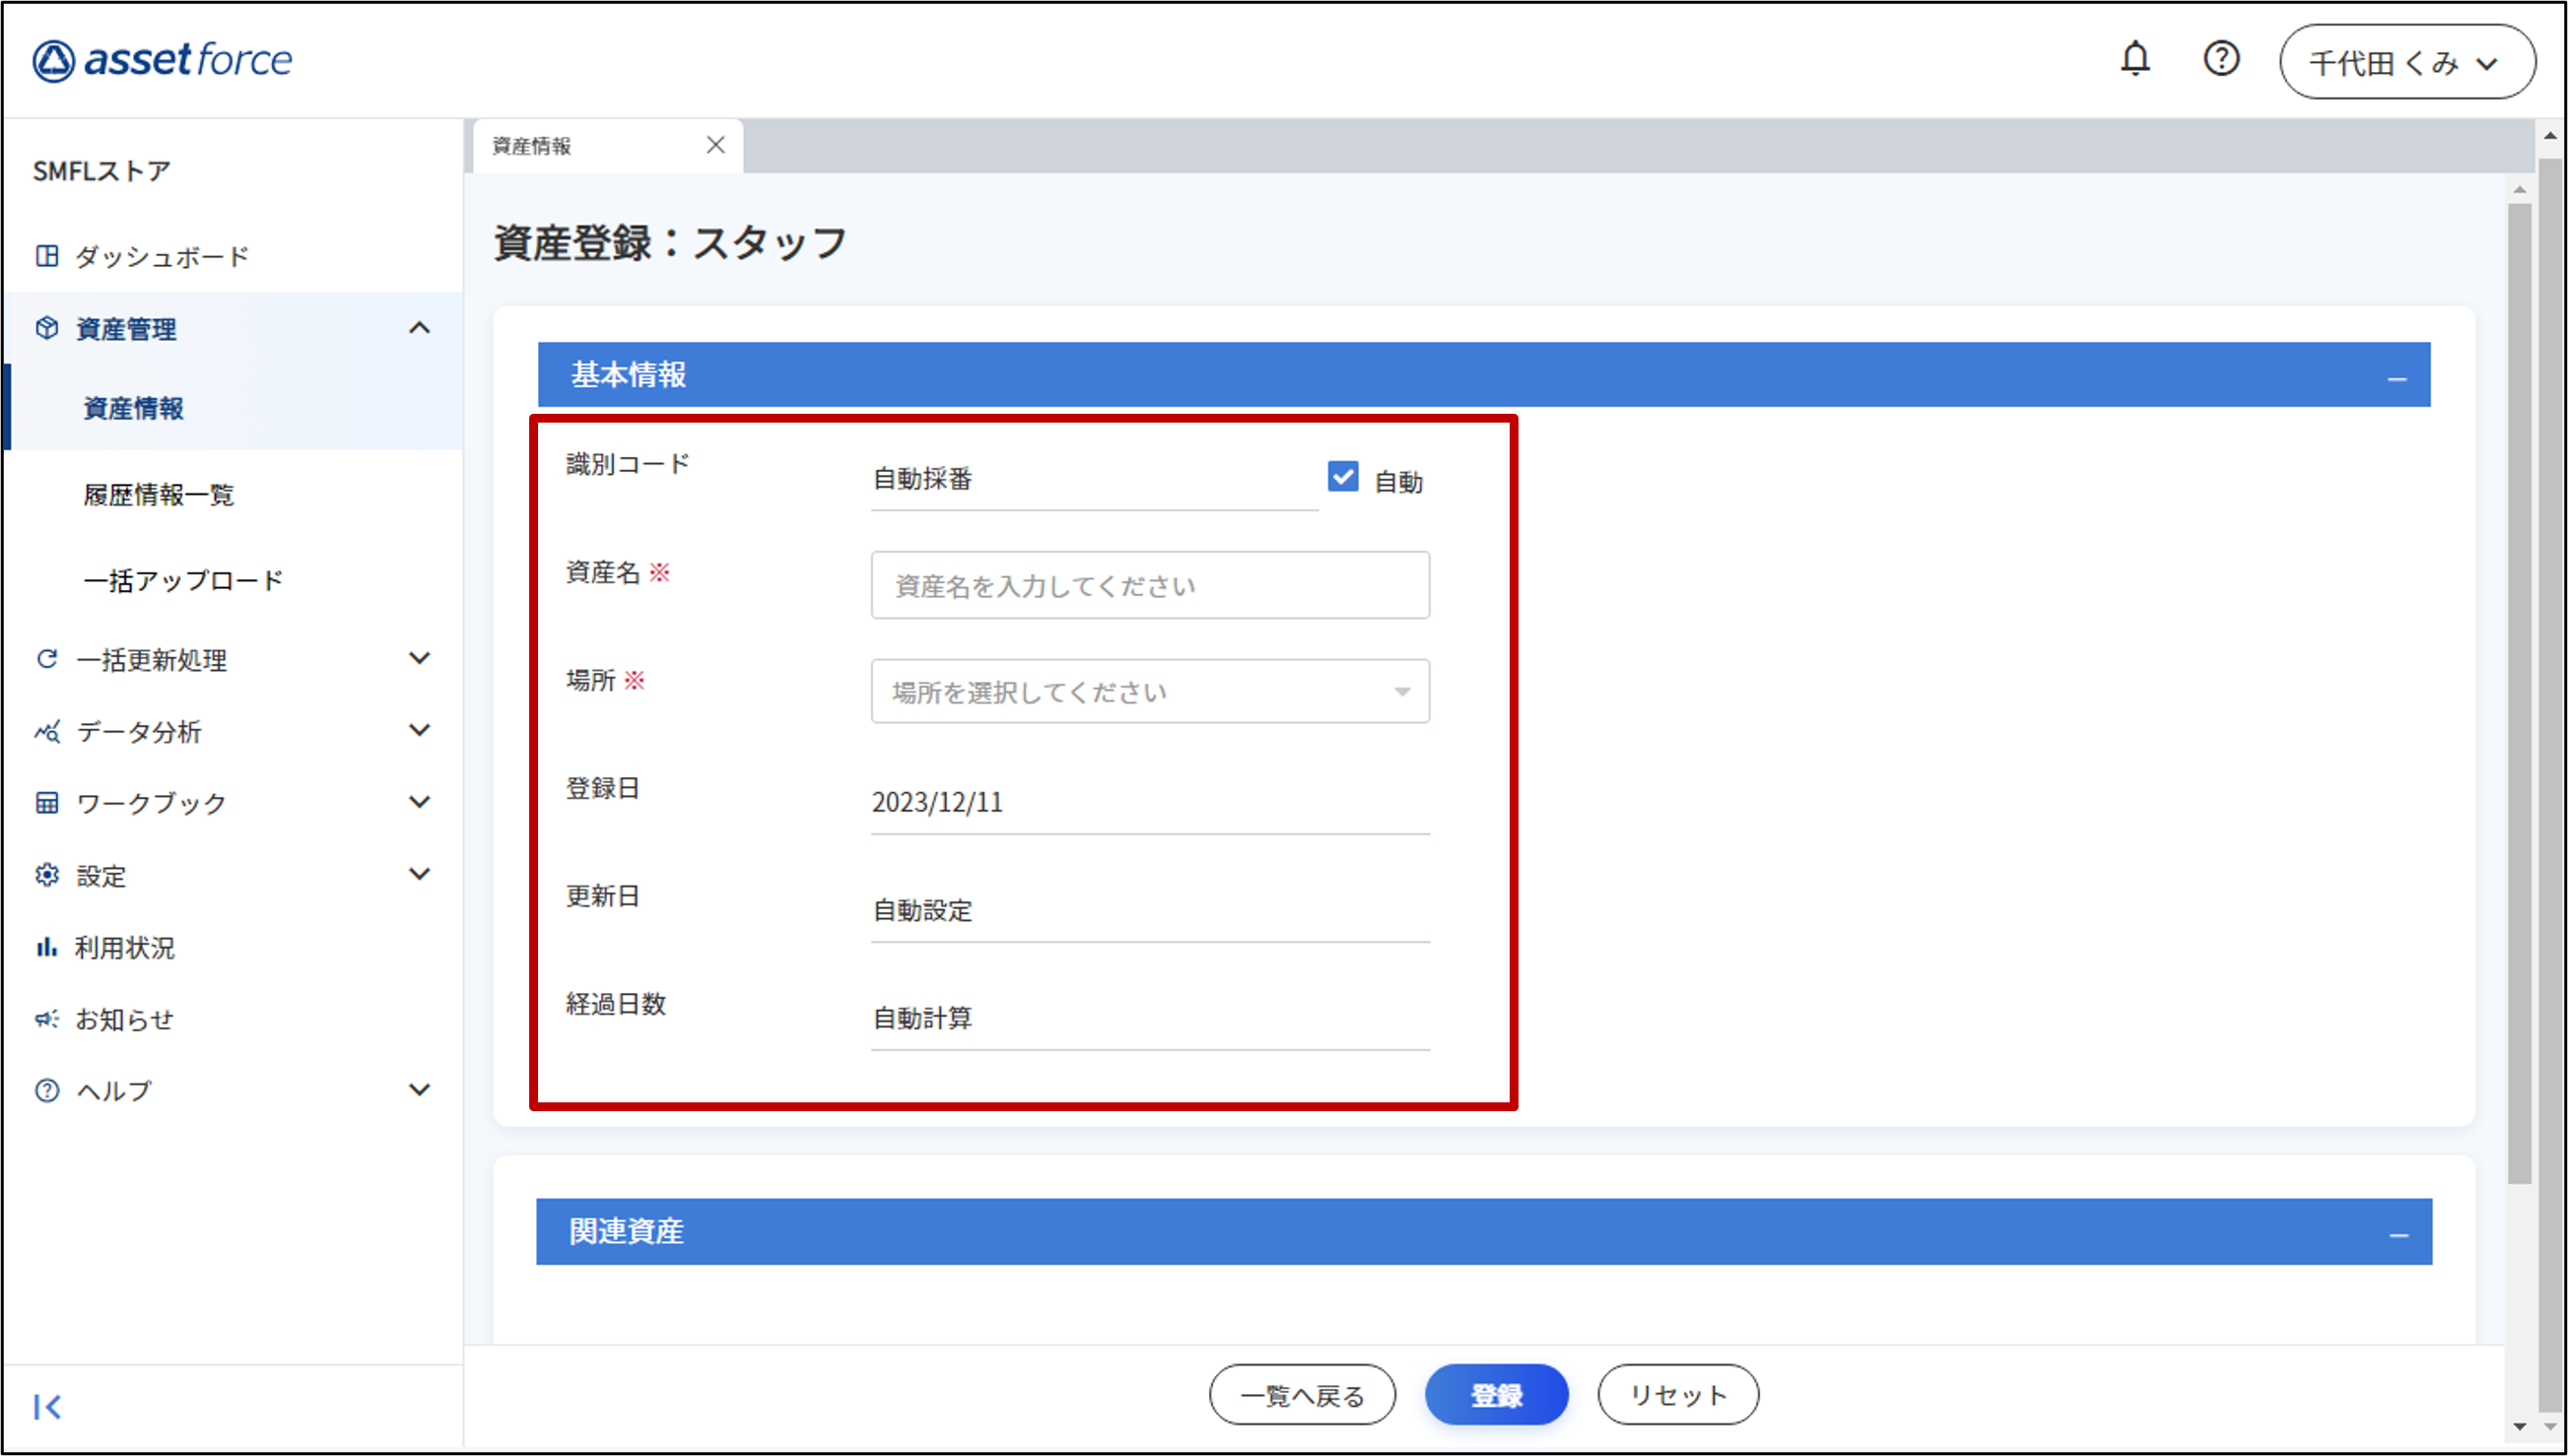Collapse the 基本情報 section
The width and height of the screenshot is (2568, 1456).
2396,377
